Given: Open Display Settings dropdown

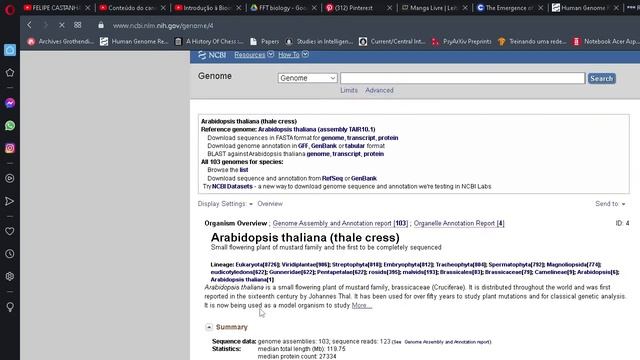Looking at the screenshot, I should point(225,204).
